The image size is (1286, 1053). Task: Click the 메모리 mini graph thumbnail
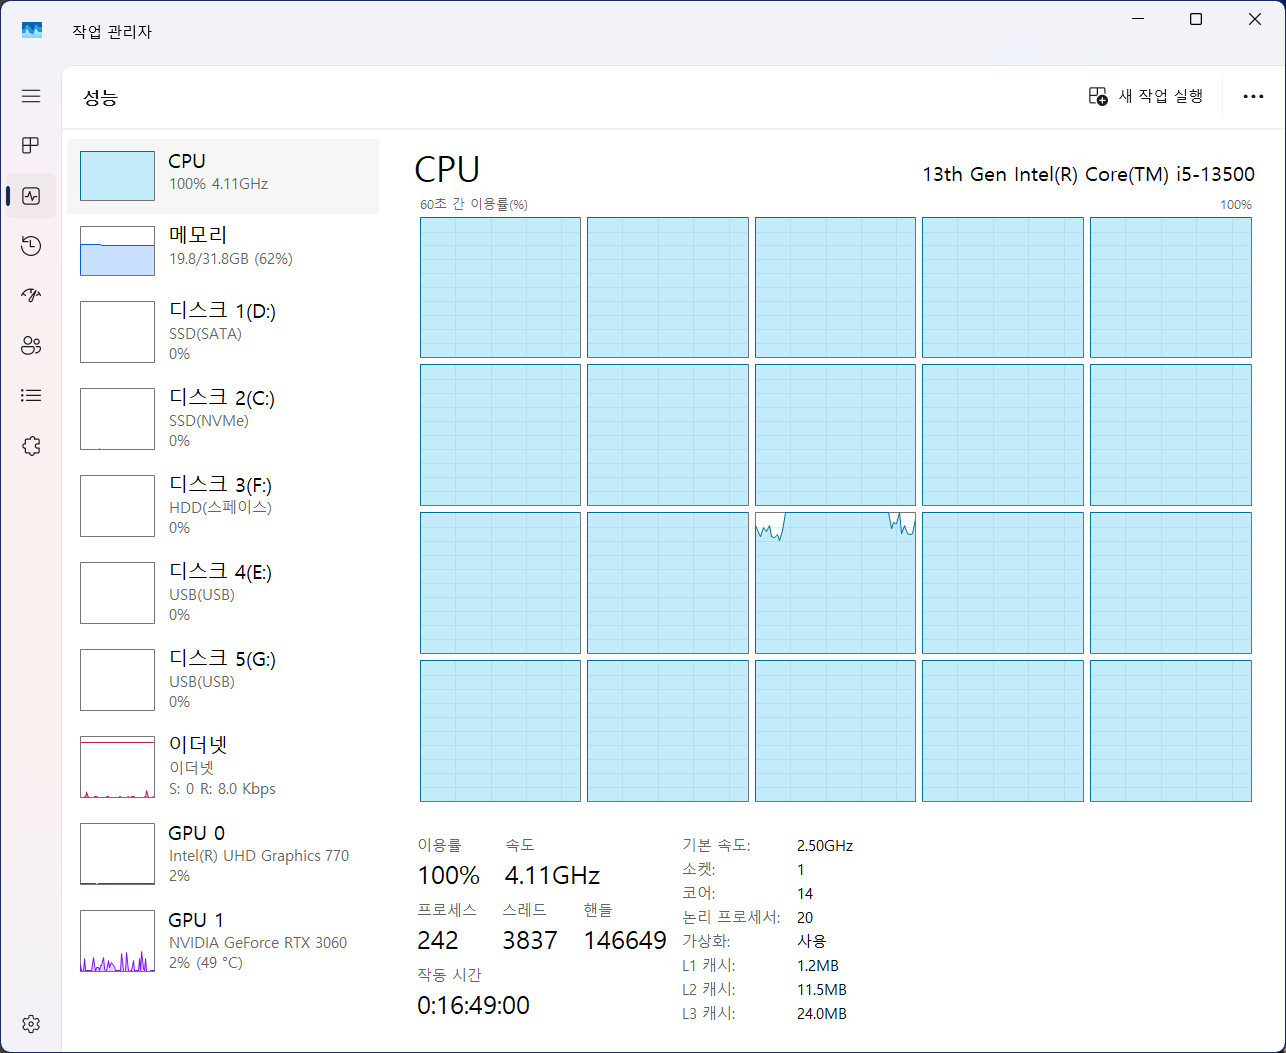pyautogui.click(x=117, y=250)
